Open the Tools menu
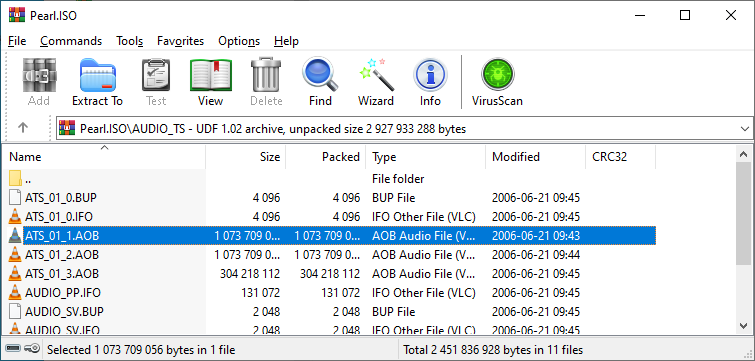The image size is (755, 361). click(130, 41)
